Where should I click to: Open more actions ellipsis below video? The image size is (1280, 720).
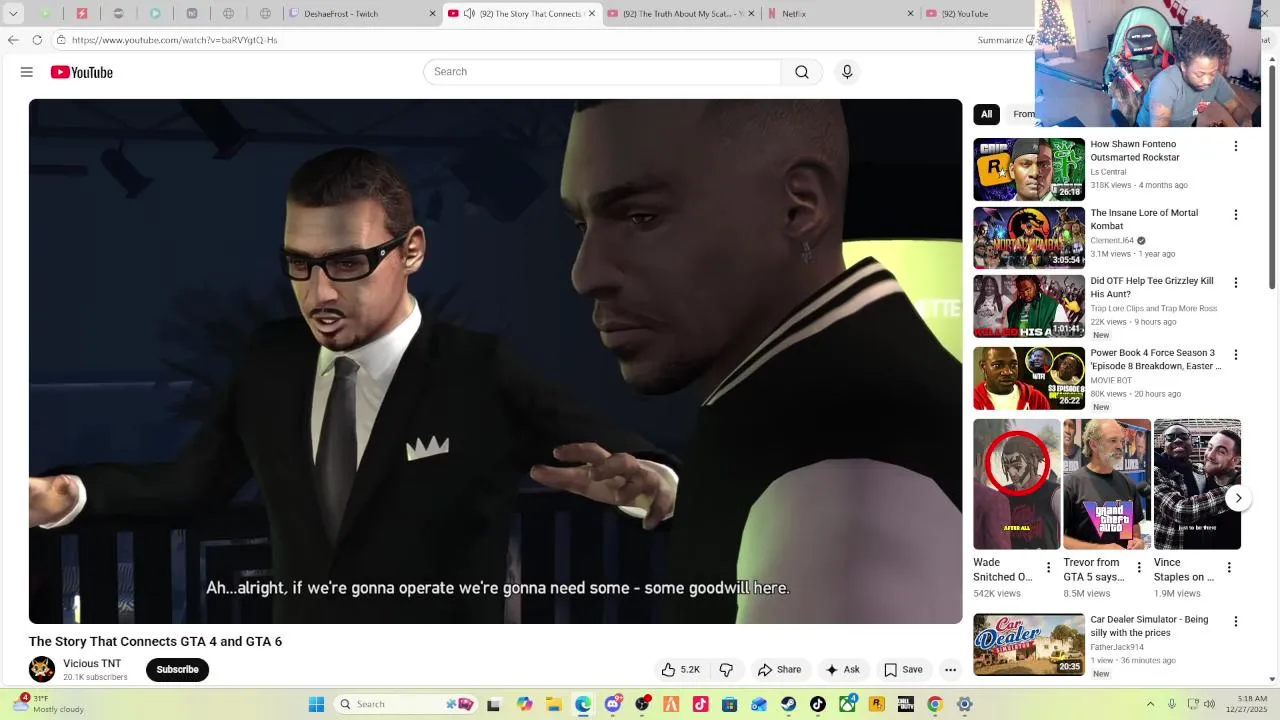951,670
